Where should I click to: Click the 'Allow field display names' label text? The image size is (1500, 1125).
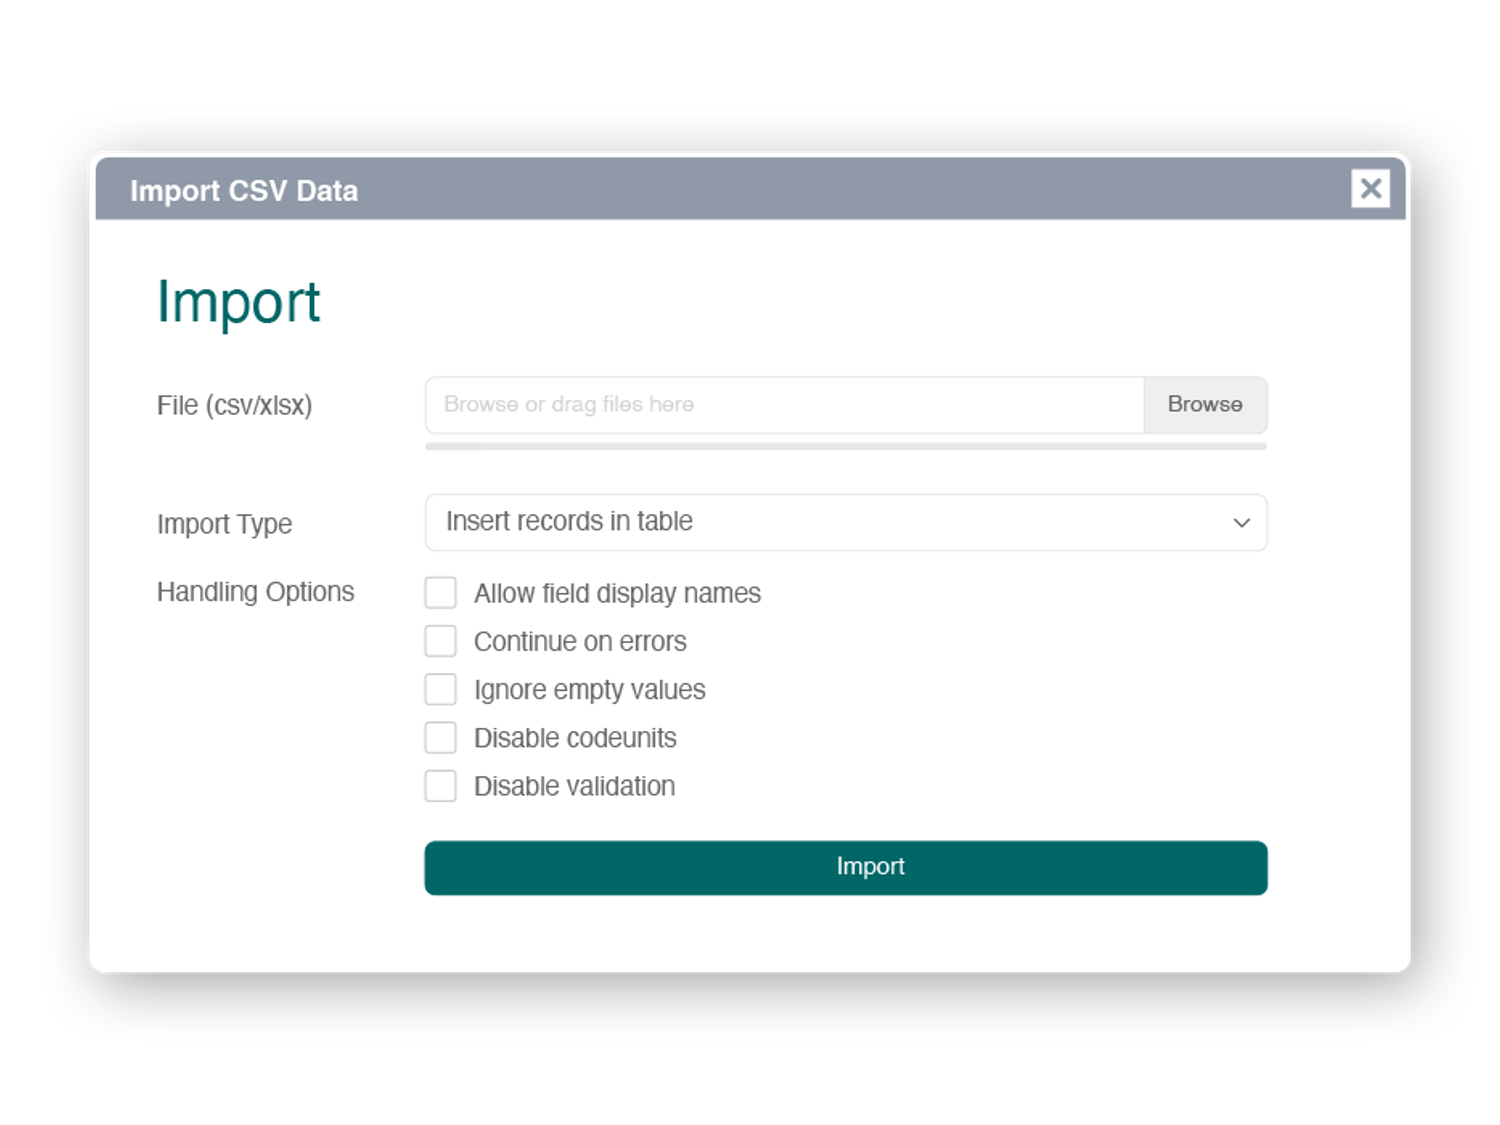(617, 593)
